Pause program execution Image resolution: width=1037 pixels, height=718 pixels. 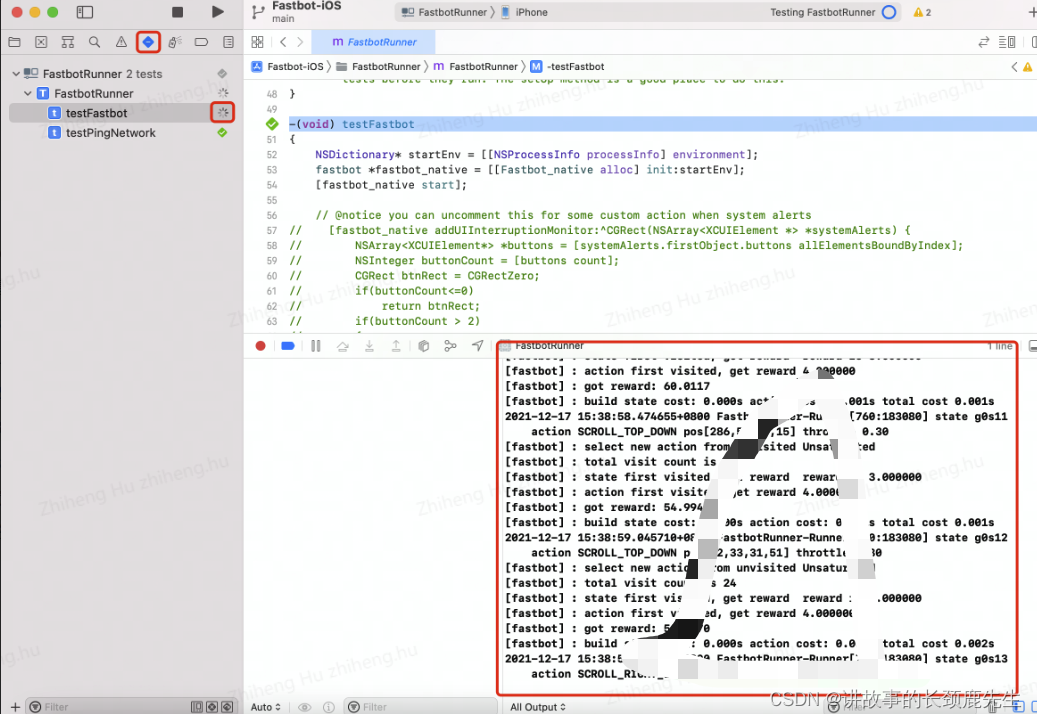[x=315, y=346]
